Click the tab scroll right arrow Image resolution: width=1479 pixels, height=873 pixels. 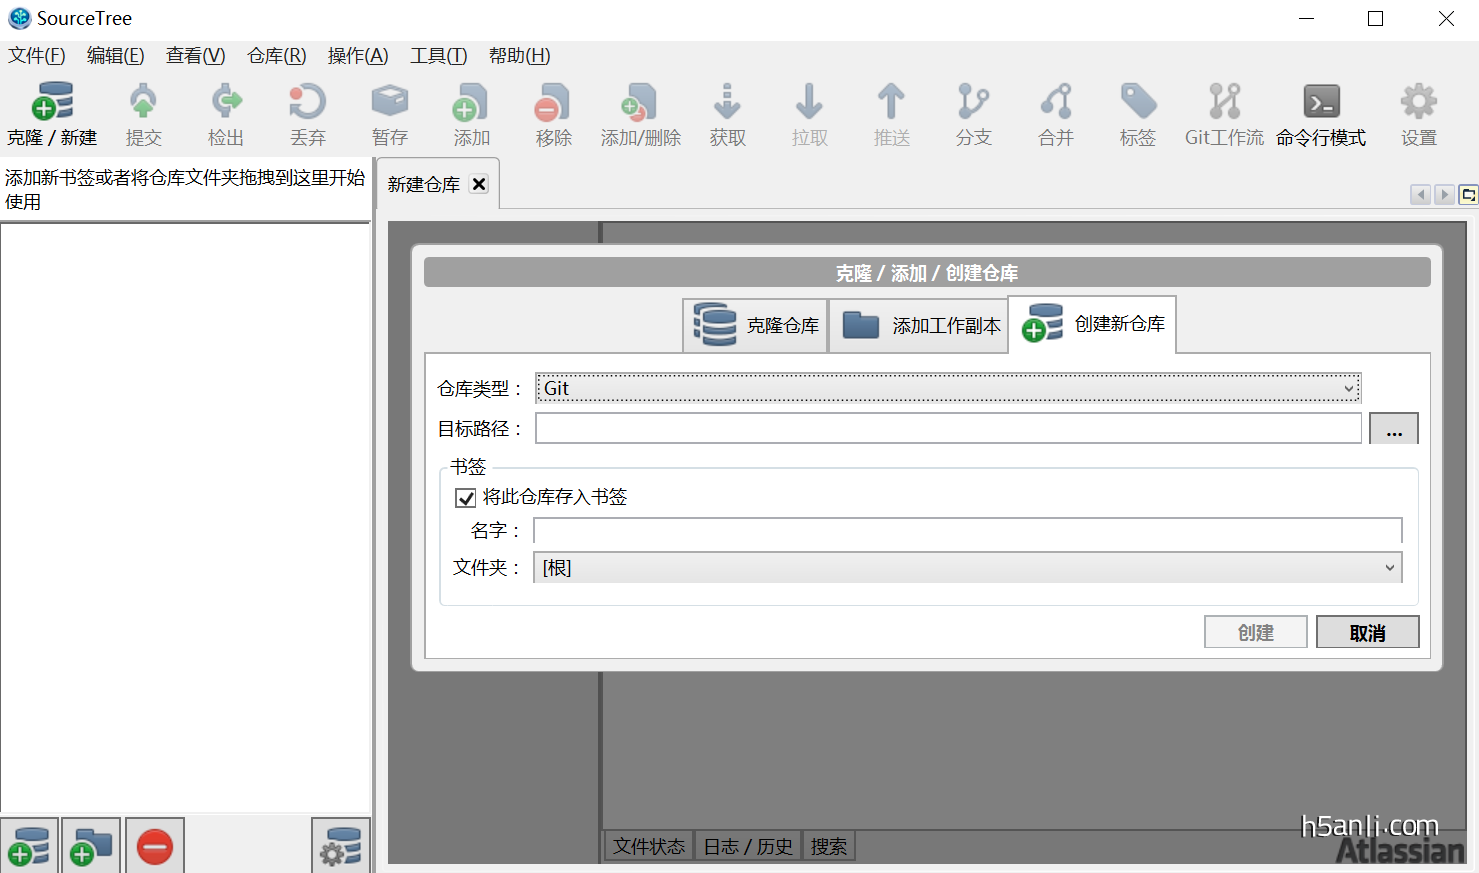tap(1444, 195)
